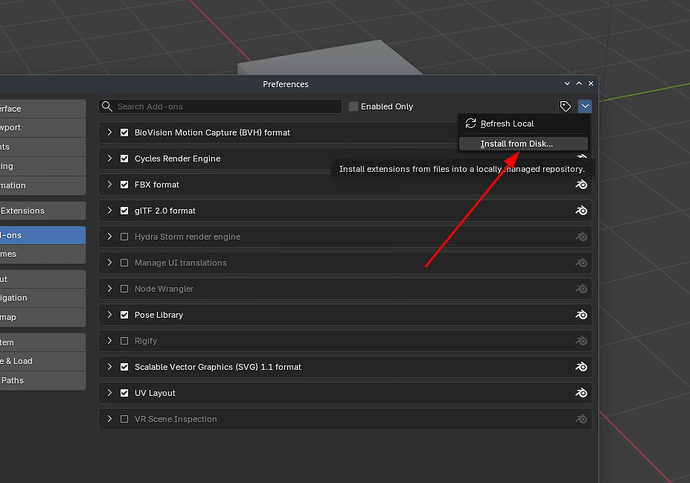
Task: Expand the VR Scene Inspection row
Action: pyautogui.click(x=110, y=419)
